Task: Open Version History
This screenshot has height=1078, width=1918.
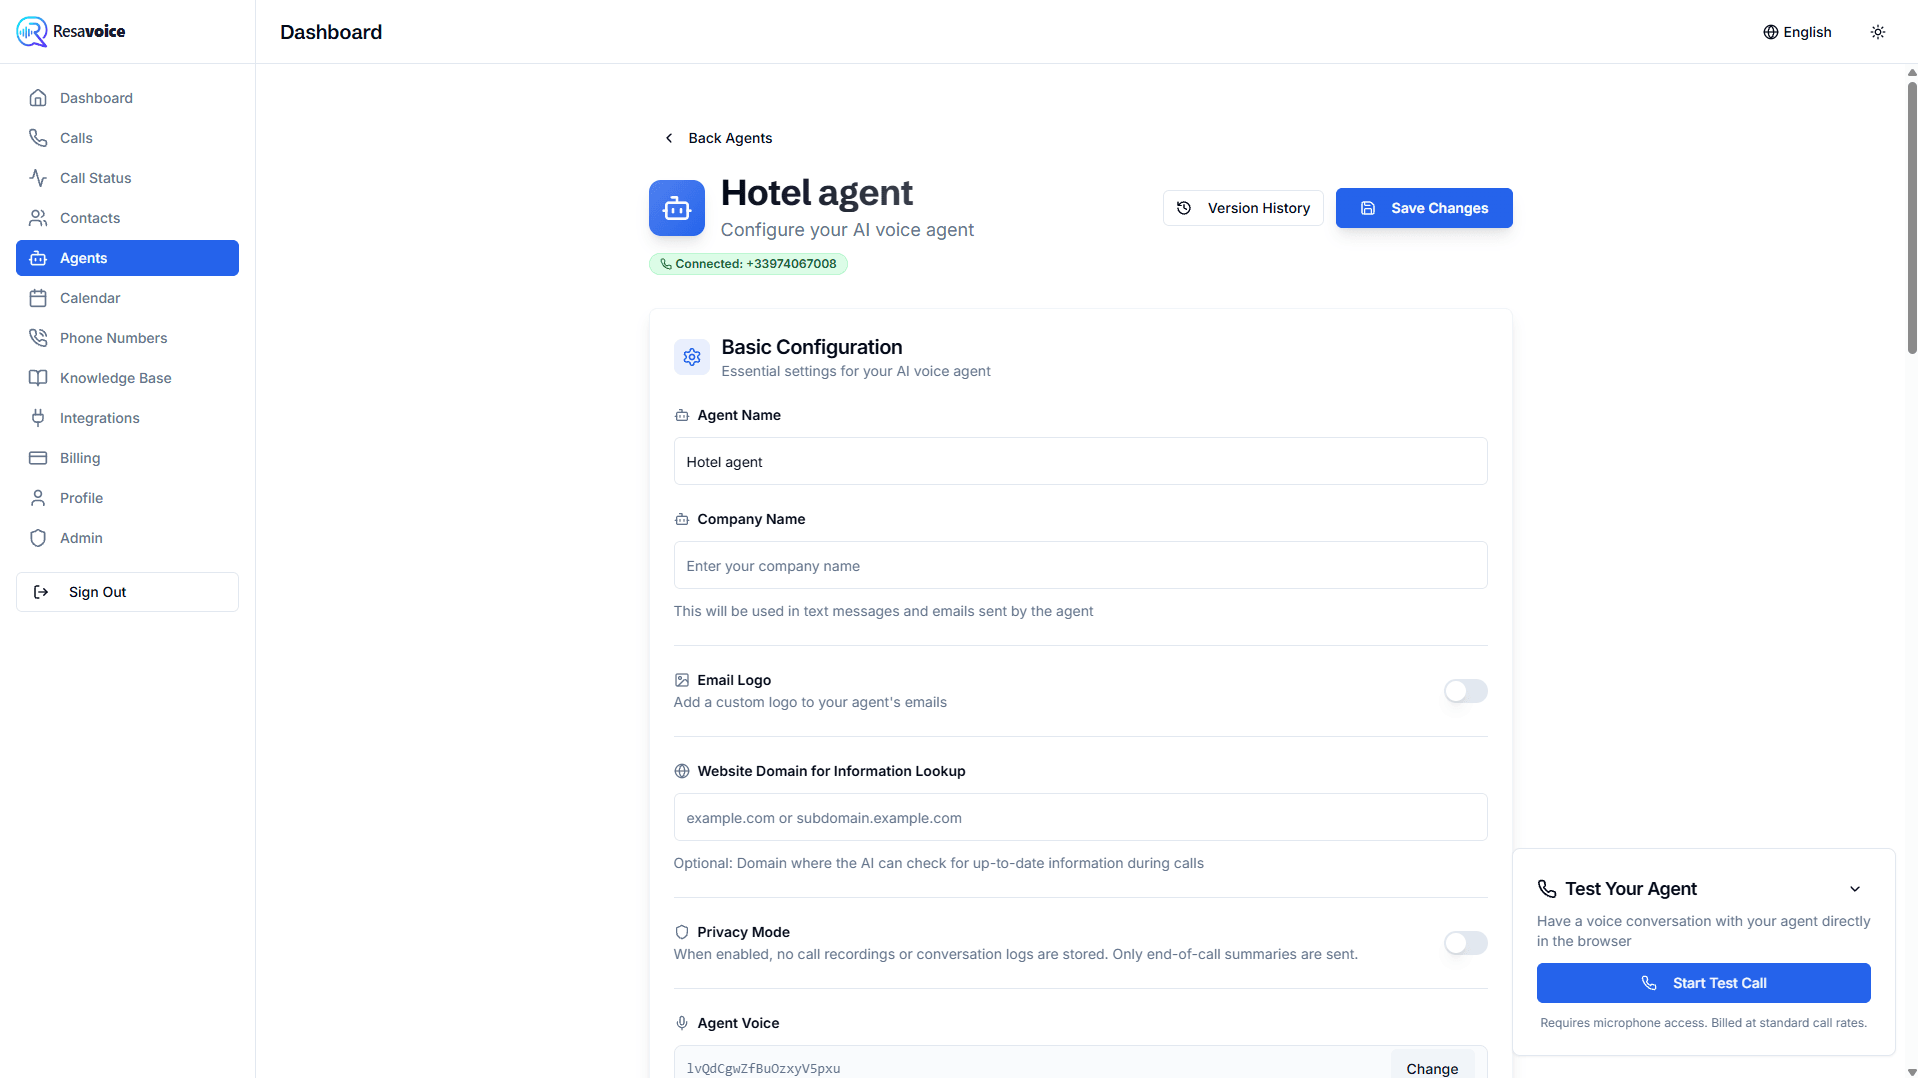Action: click(1243, 208)
